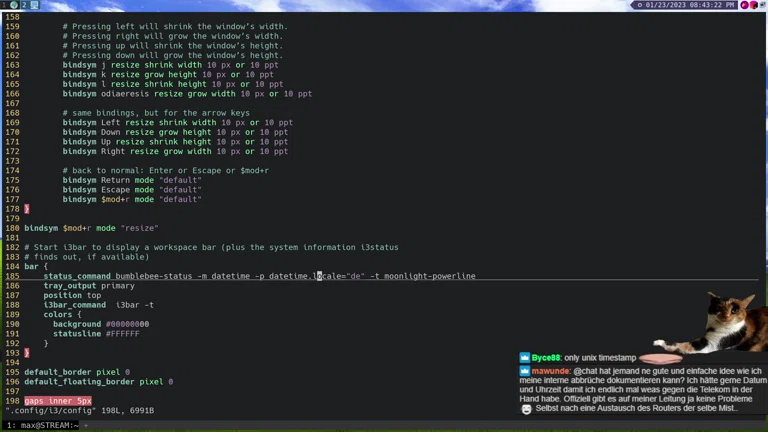Click the statusline #FFFFFF value

[122, 334]
